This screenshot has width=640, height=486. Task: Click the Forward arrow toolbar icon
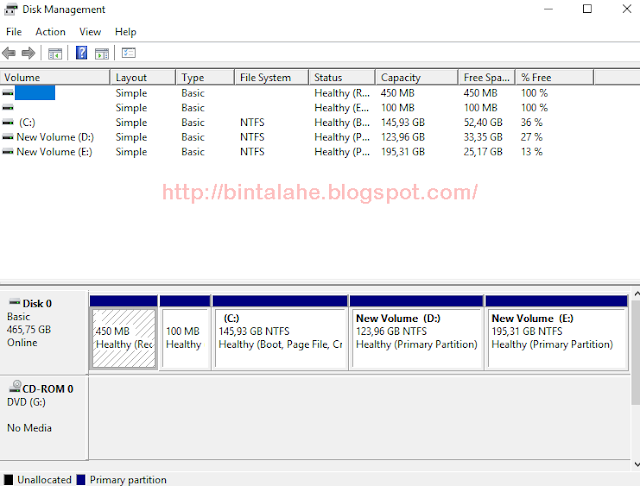pyautogui.click(x=28, y=53)
